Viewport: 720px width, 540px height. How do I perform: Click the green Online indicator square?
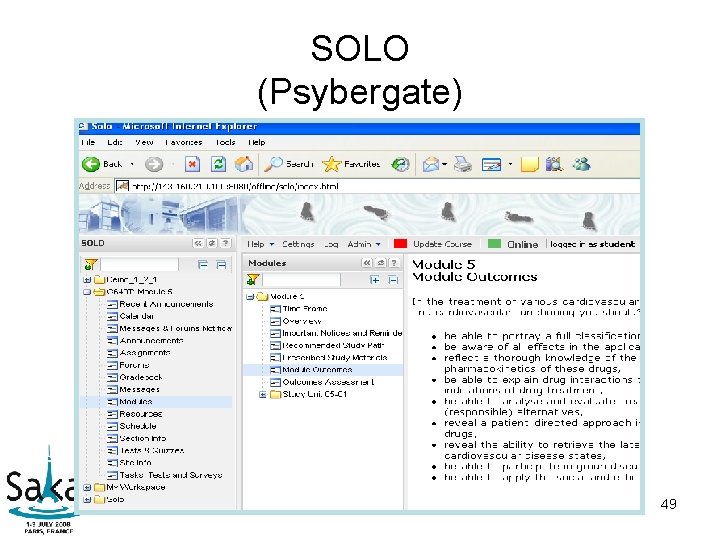pyautogui.click(x=494, y=244)
